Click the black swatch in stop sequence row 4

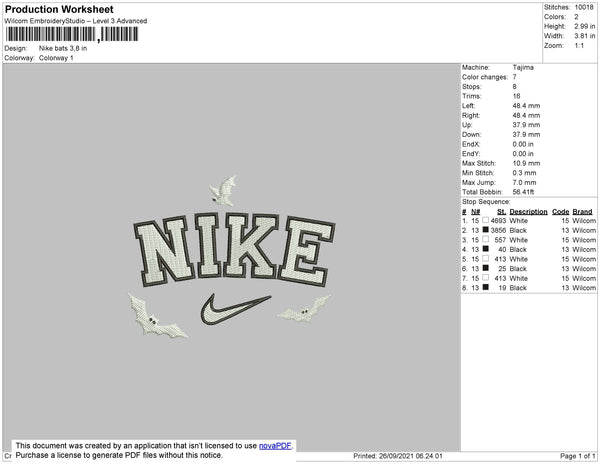pyautogui.click(x=486, y=249)
